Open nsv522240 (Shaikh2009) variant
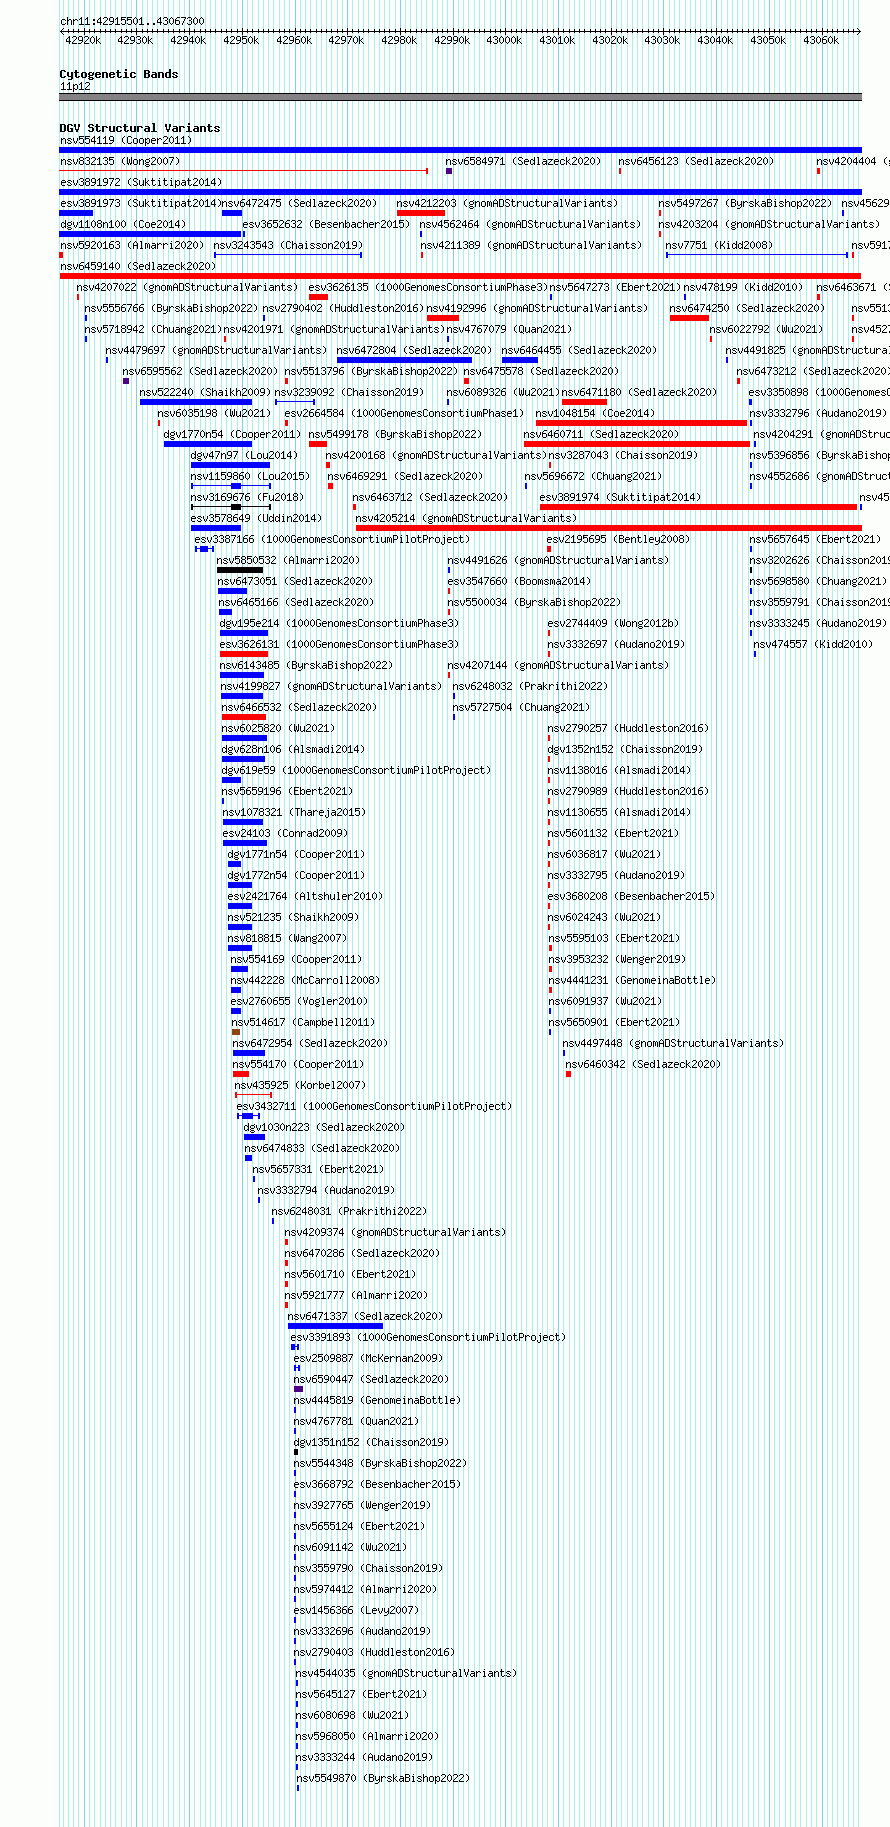The width and height of the screenshot is (890, 1827). (205, 393)
